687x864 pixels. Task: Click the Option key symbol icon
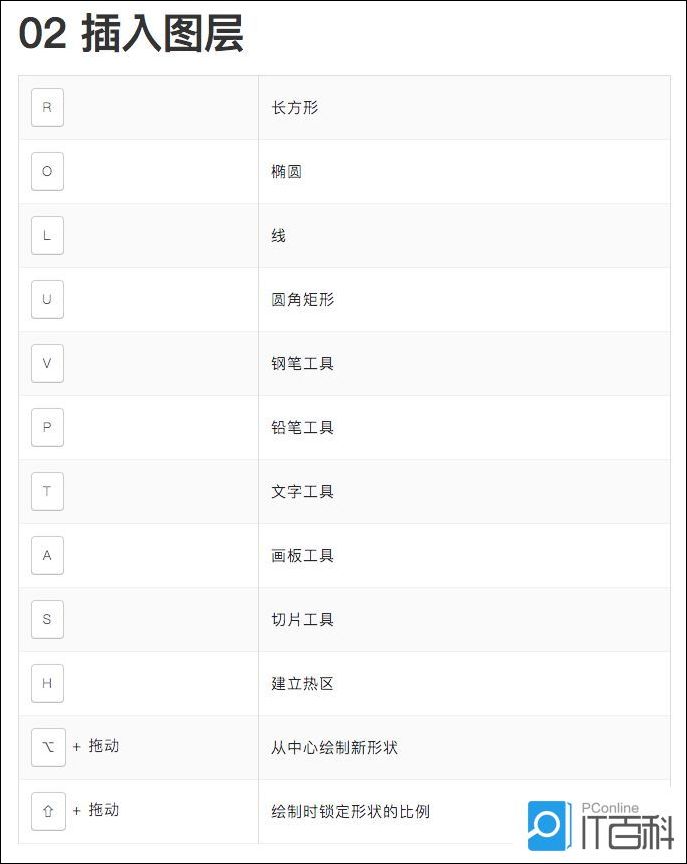pyautogui.click(x=47, y=747)
